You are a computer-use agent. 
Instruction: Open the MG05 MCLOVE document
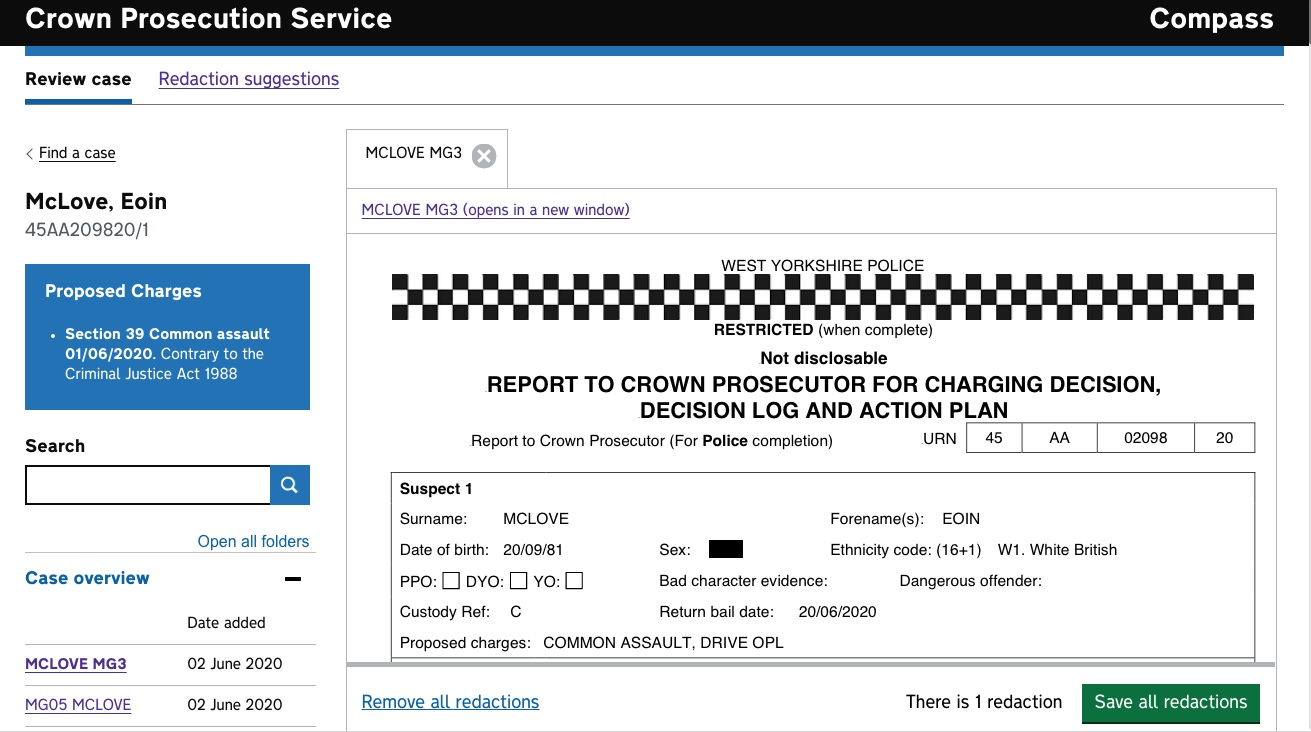coord(78,704)
